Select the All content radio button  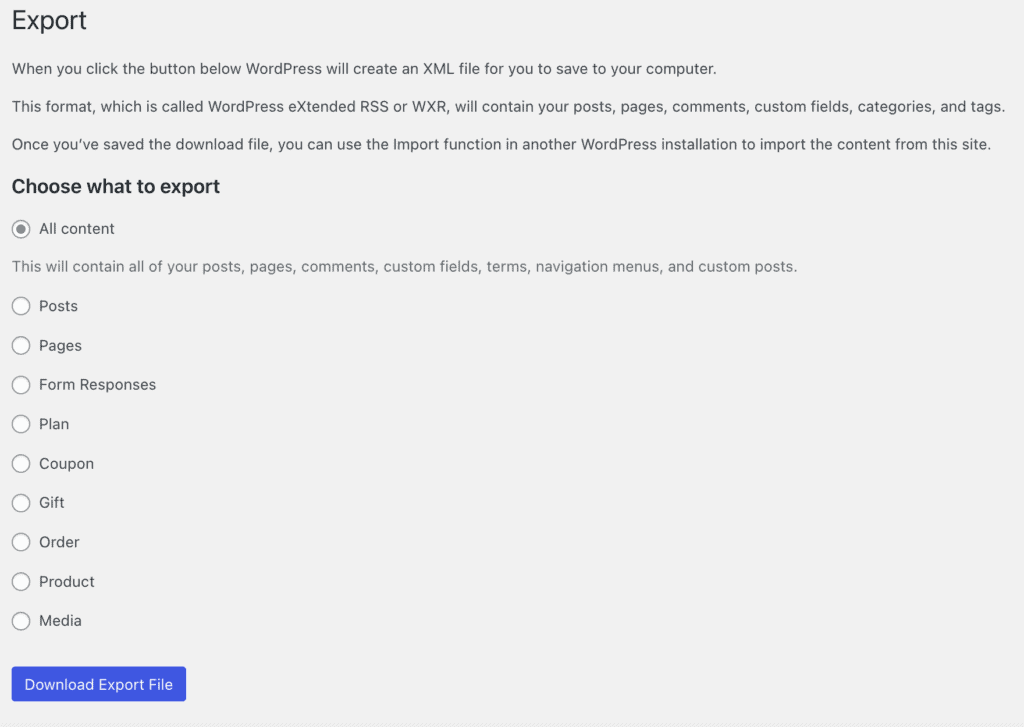21,229
